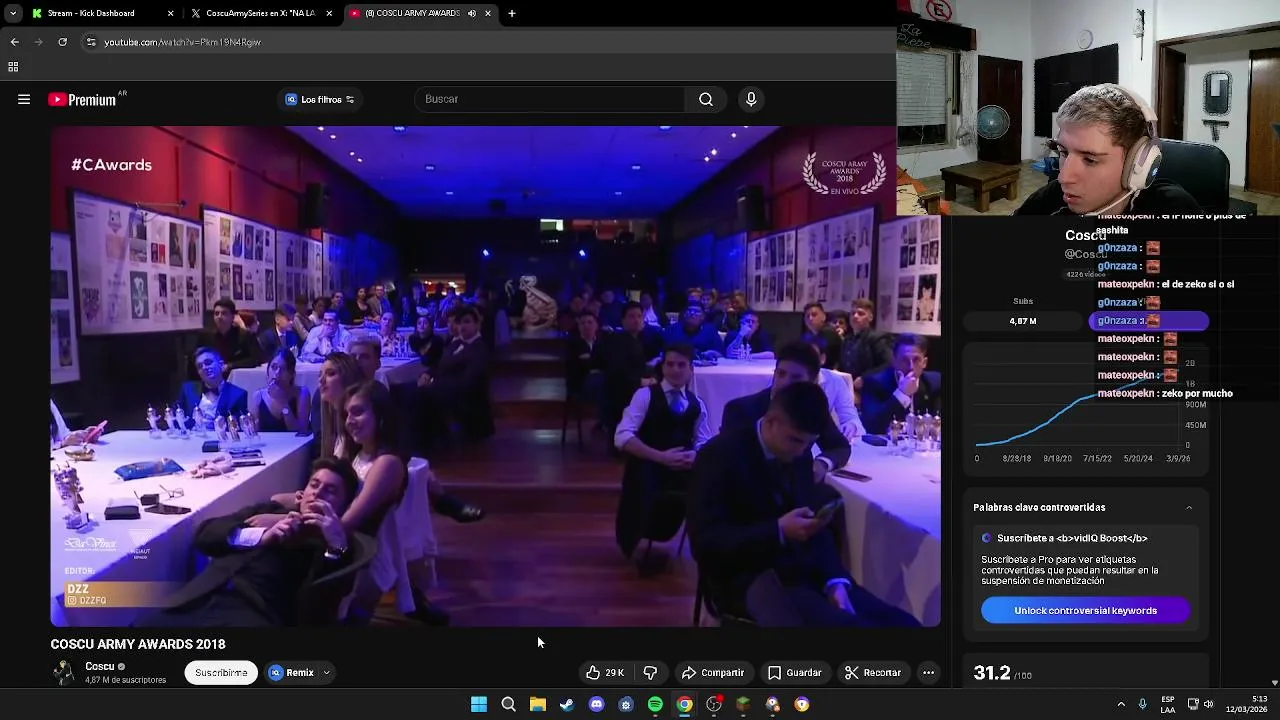Open the YouTube guide hamburger menu
This screenshot has width=1280, height=720.
[x=24, y=99]
